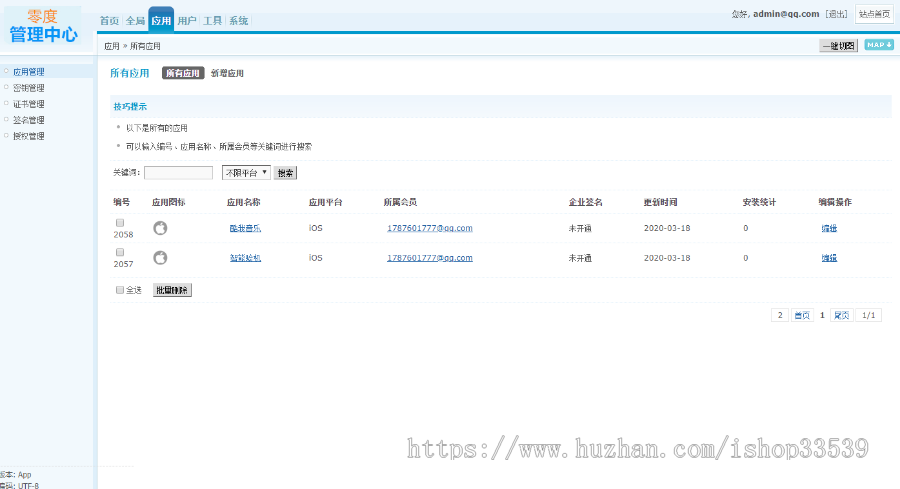This screenshot has width=900, height=489.
Task: Click the 零度管理中心 logo
Action: [42, 26]
